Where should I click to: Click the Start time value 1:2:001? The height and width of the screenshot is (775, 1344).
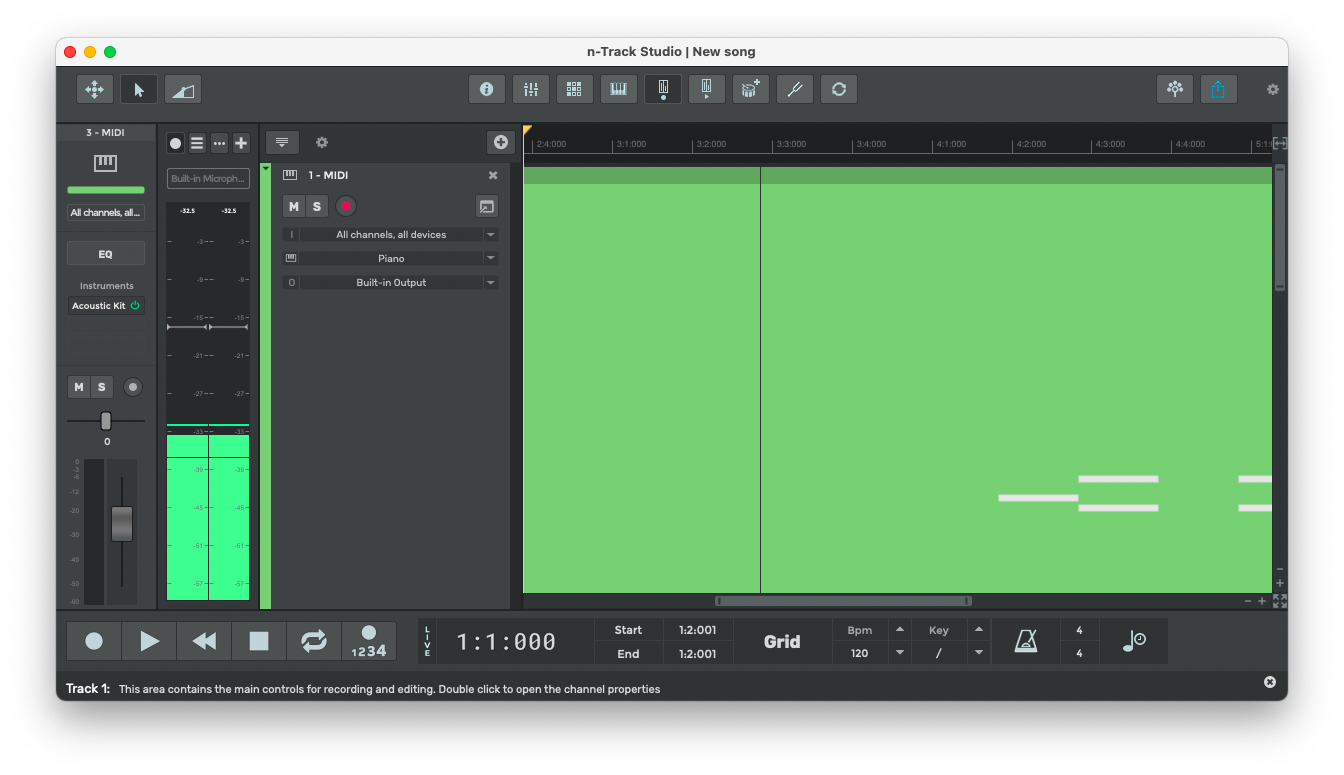pos(698,630)
